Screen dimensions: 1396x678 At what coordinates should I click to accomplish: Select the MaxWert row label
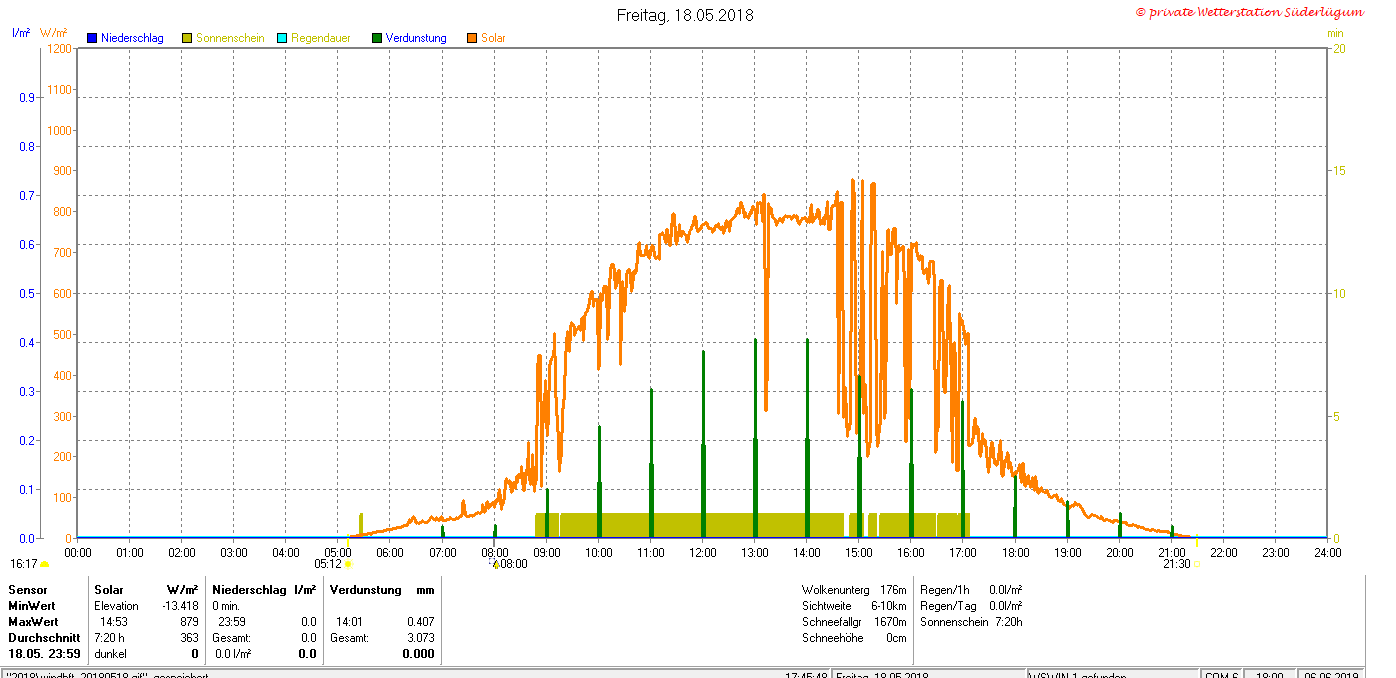34,622
